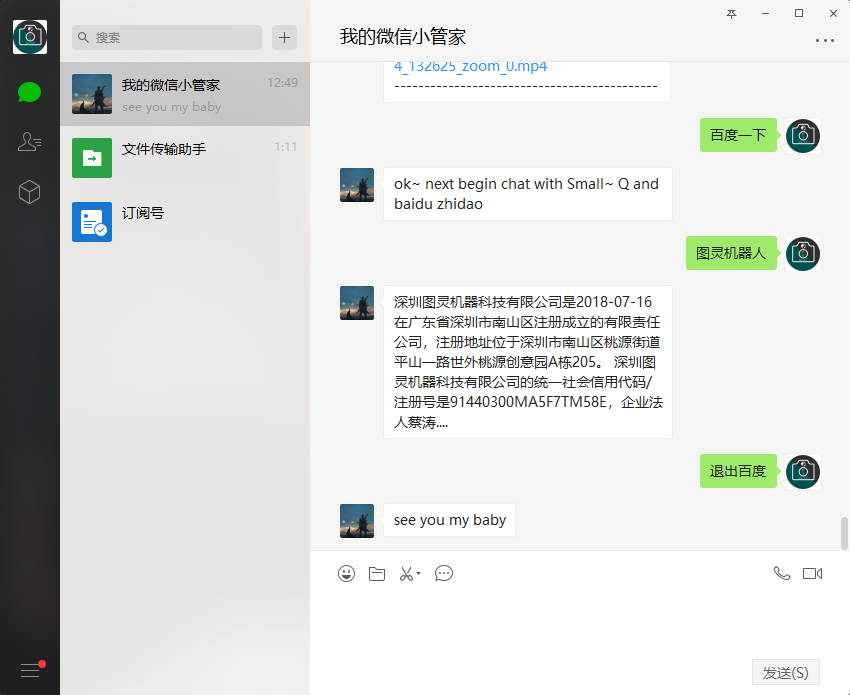Viewport: 850px width, 695px height.
Task: Click contact avatar beside 深圳图灵 message
Action: [357, 303]
